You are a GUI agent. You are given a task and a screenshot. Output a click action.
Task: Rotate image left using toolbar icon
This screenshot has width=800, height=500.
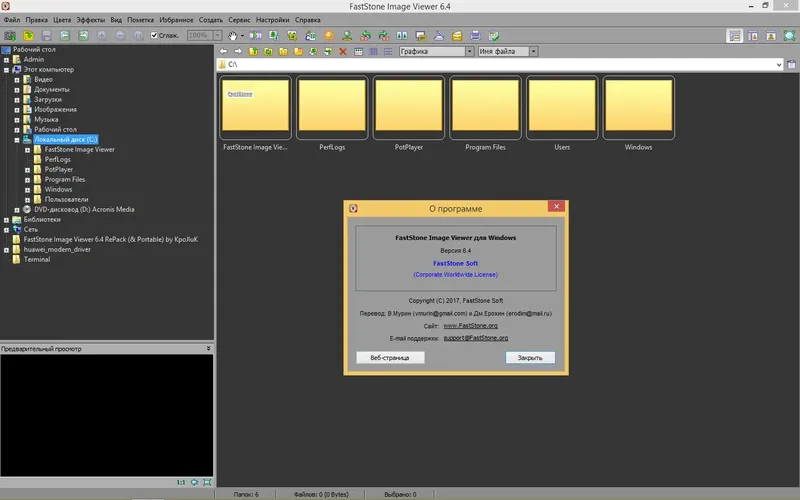click(x=365, y=36)
